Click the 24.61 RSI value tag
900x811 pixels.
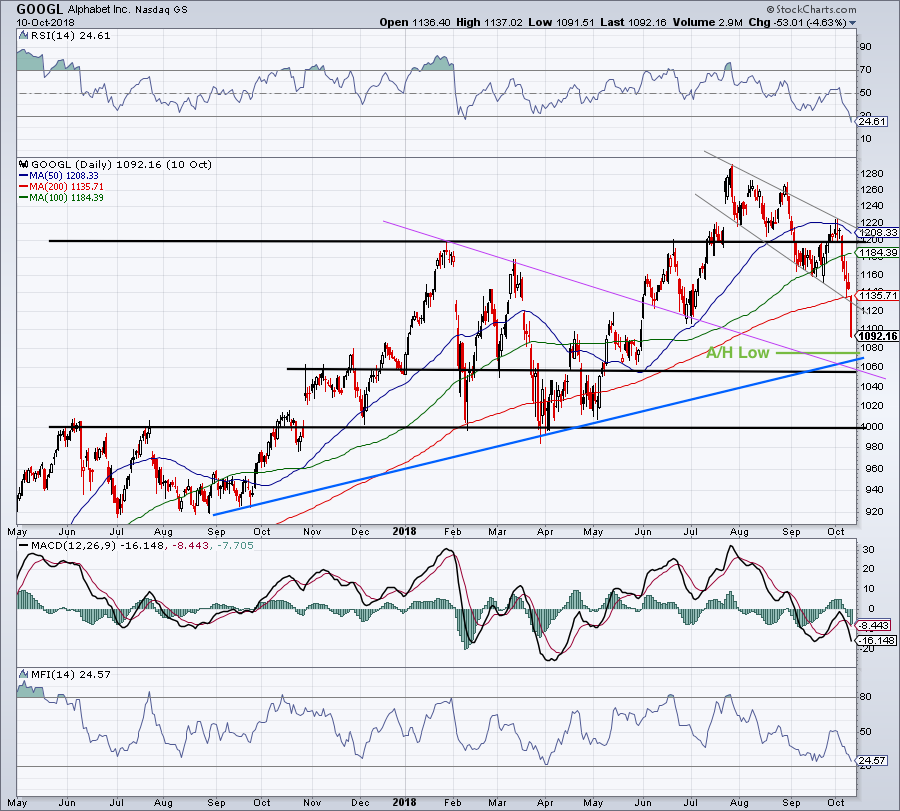[873, 122]
